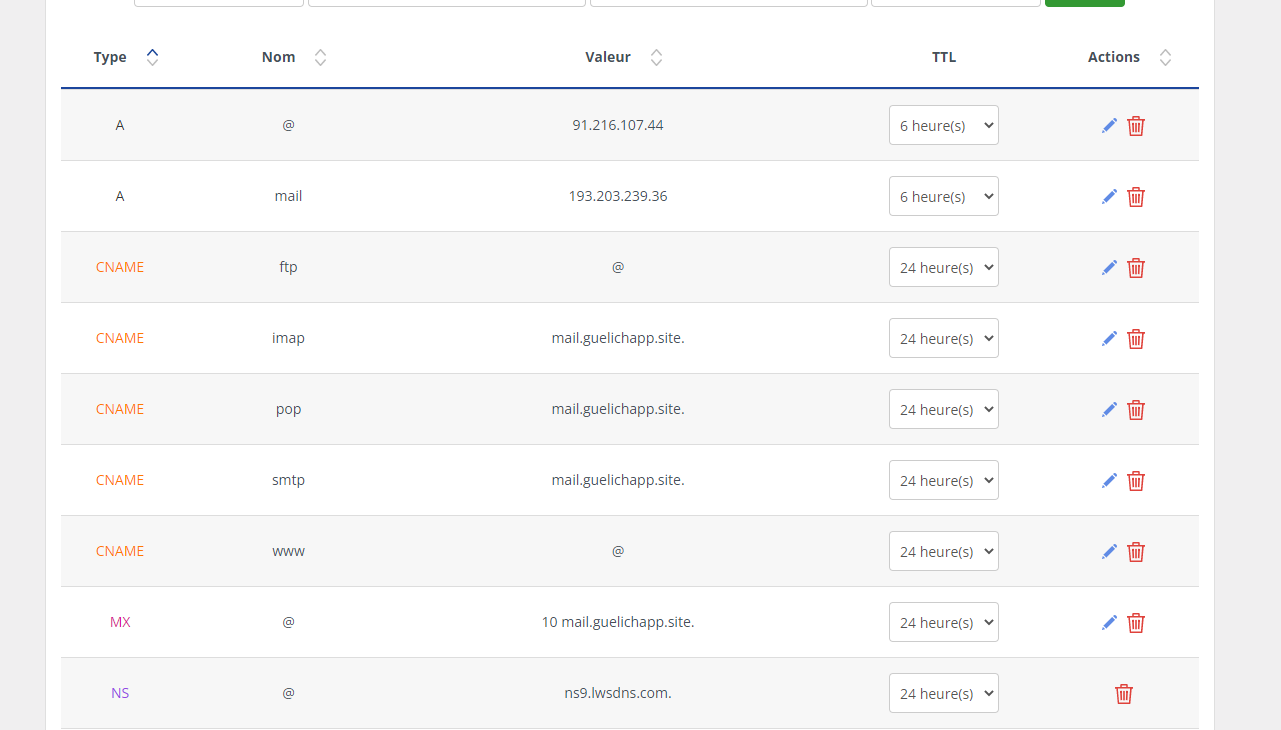The height and width of the screenshot is (730, 1281).
Task: Click the green button at top
Action: point(1084,3)
